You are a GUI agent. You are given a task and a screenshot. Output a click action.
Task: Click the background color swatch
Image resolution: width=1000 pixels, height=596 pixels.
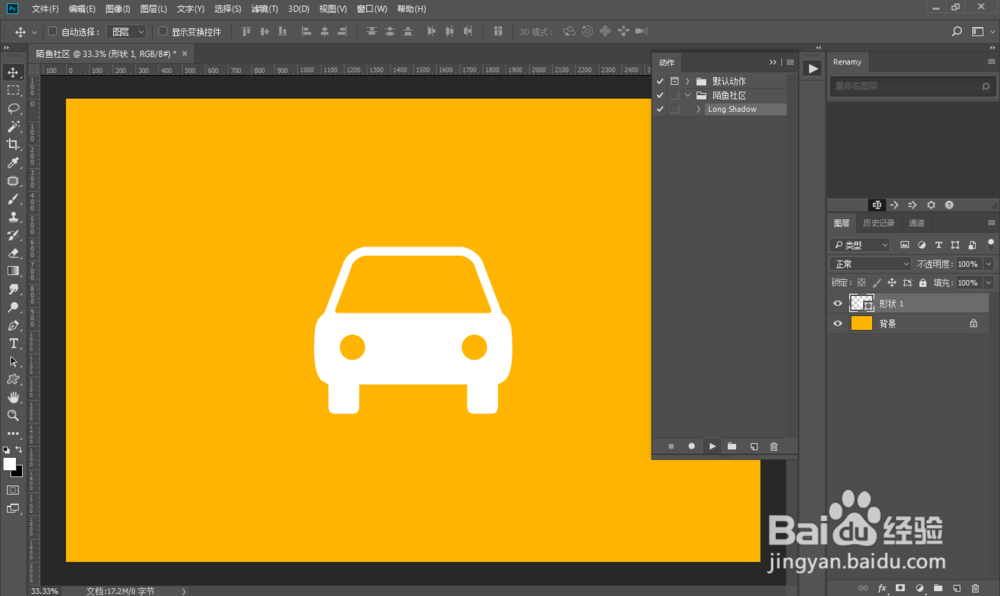point(18,473)
